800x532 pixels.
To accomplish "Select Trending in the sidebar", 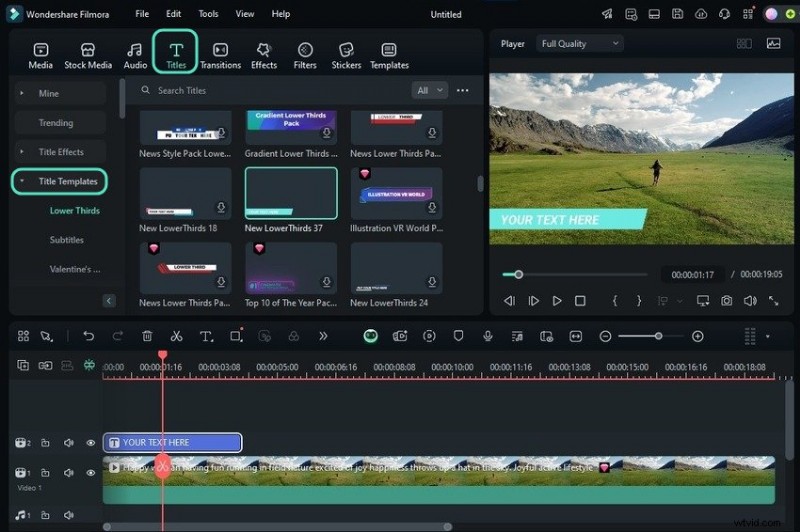I will 56,123.
